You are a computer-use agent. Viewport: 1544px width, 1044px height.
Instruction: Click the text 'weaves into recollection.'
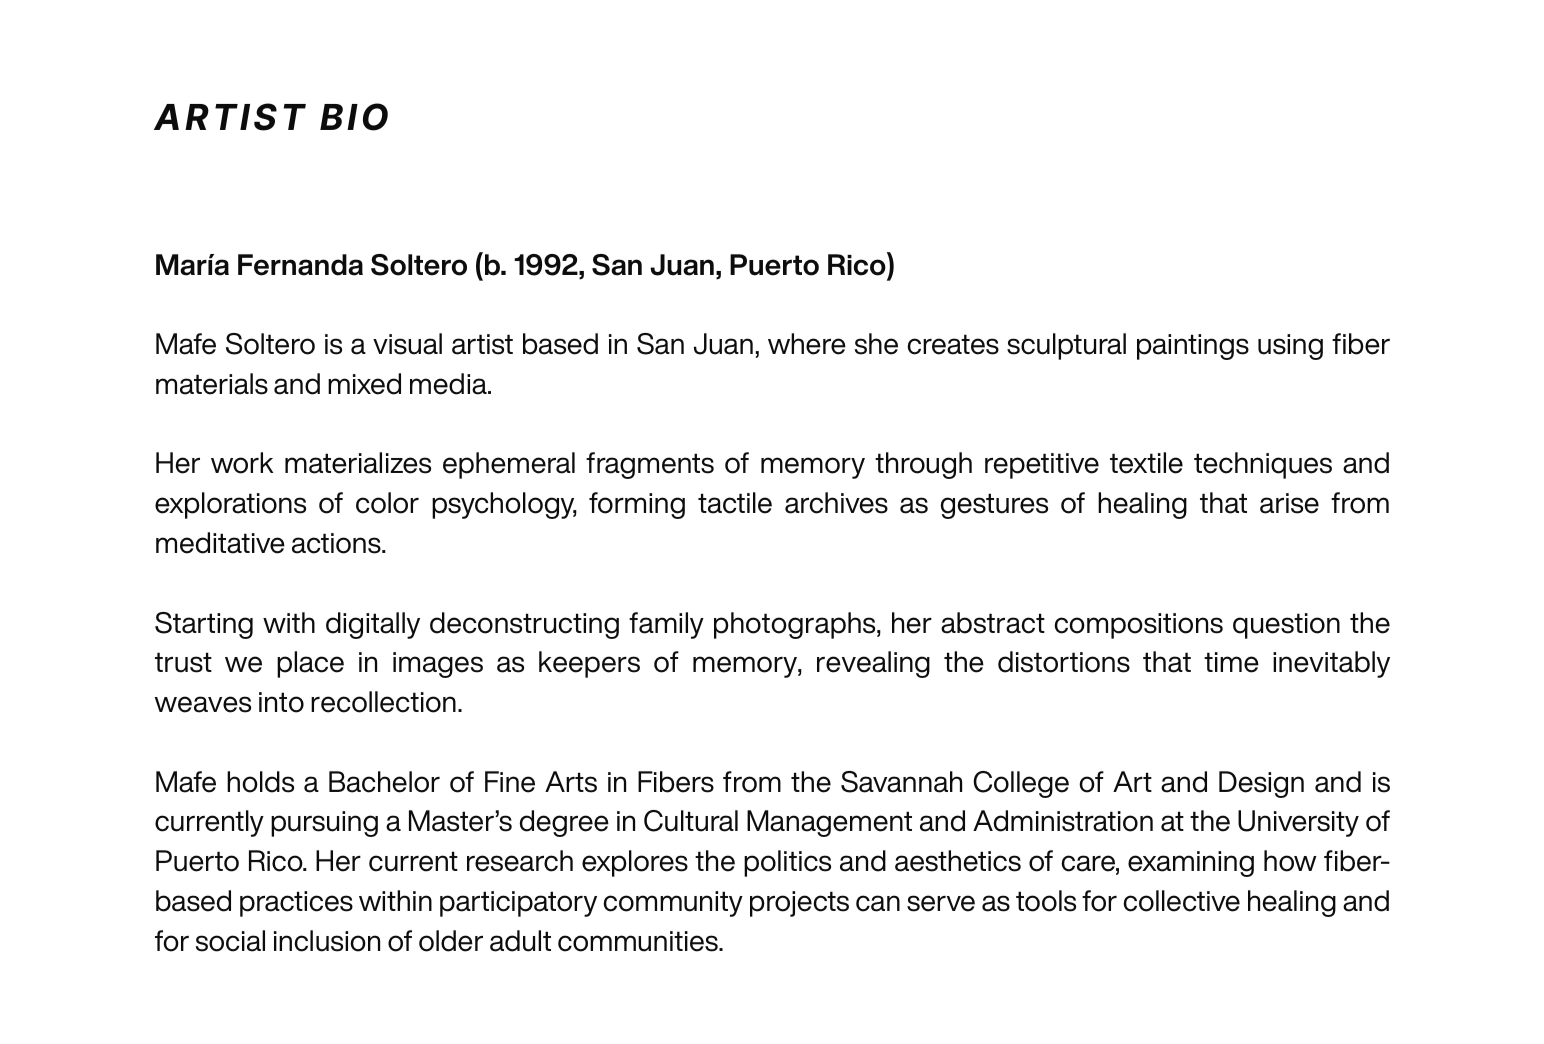pyautogui.click(x=308, y=703)
